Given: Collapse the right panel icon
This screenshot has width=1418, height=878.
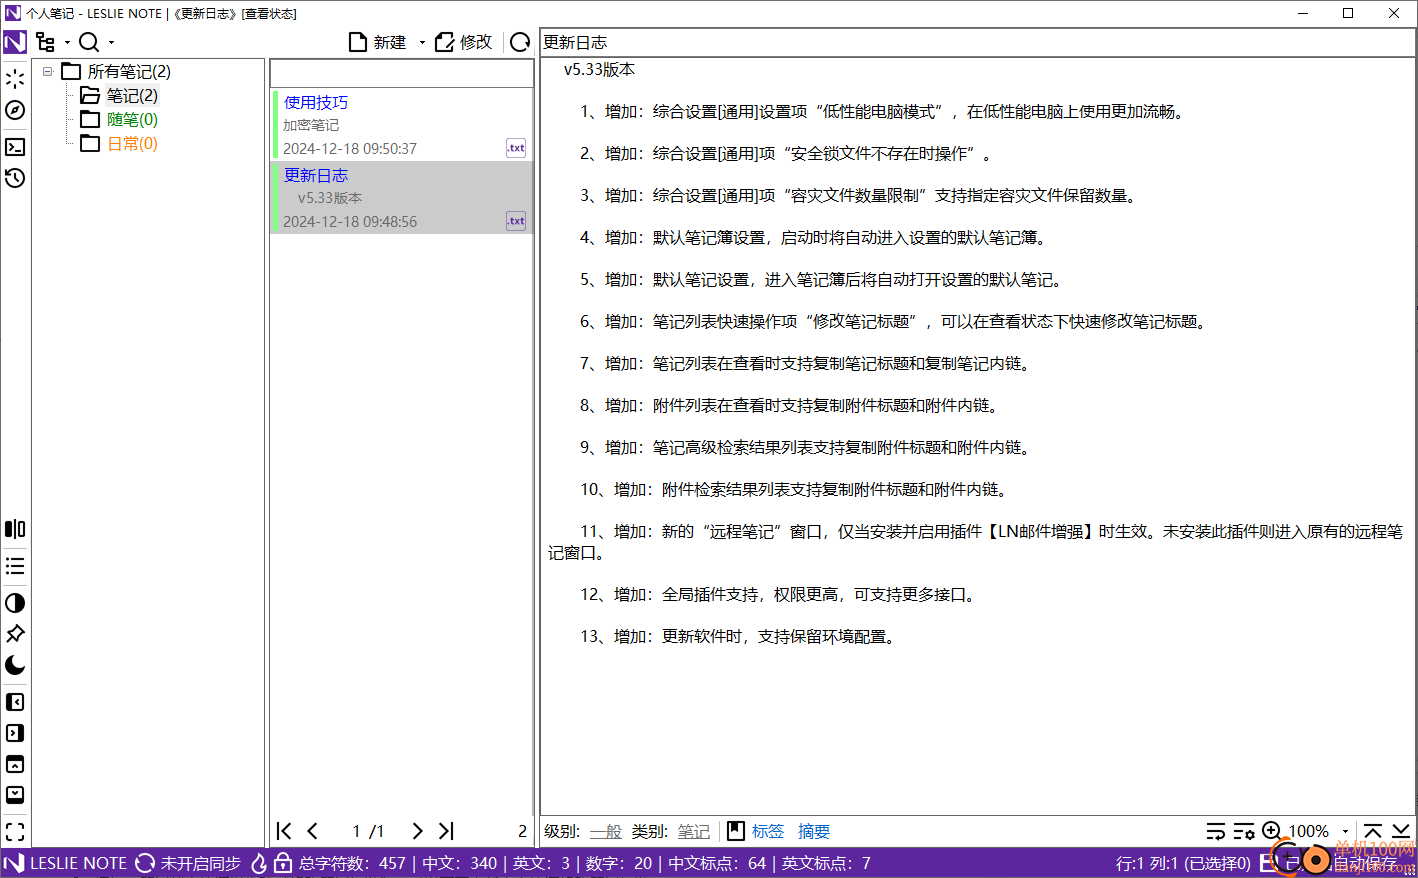Looking at the screenshot, I should (x=15, y=733).
